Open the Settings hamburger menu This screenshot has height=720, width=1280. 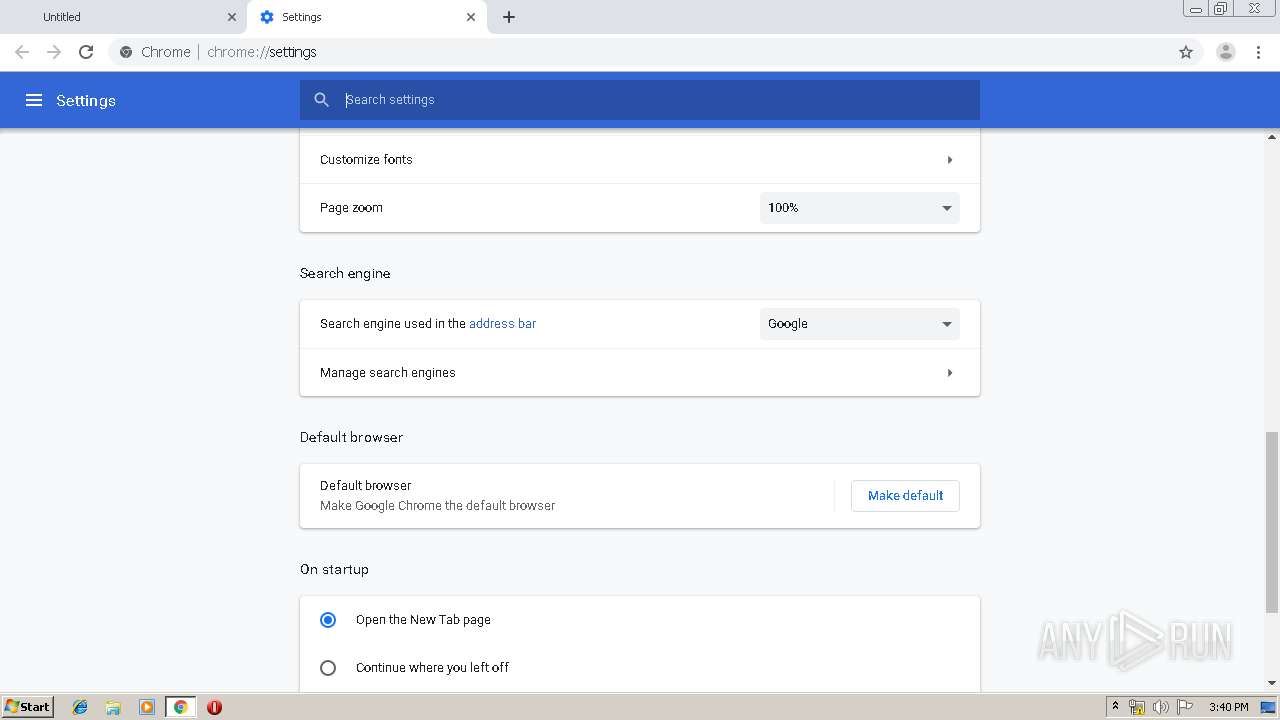tap(34, 100)
